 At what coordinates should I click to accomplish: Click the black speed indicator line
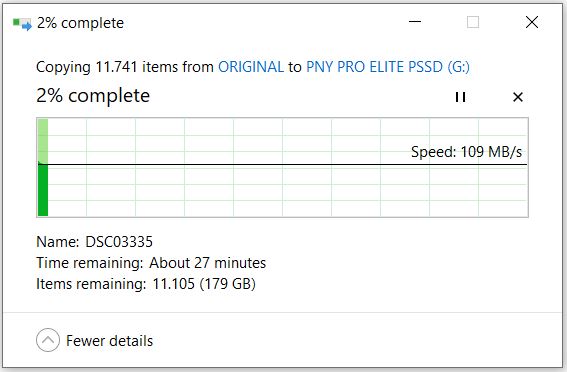point(282,165)
